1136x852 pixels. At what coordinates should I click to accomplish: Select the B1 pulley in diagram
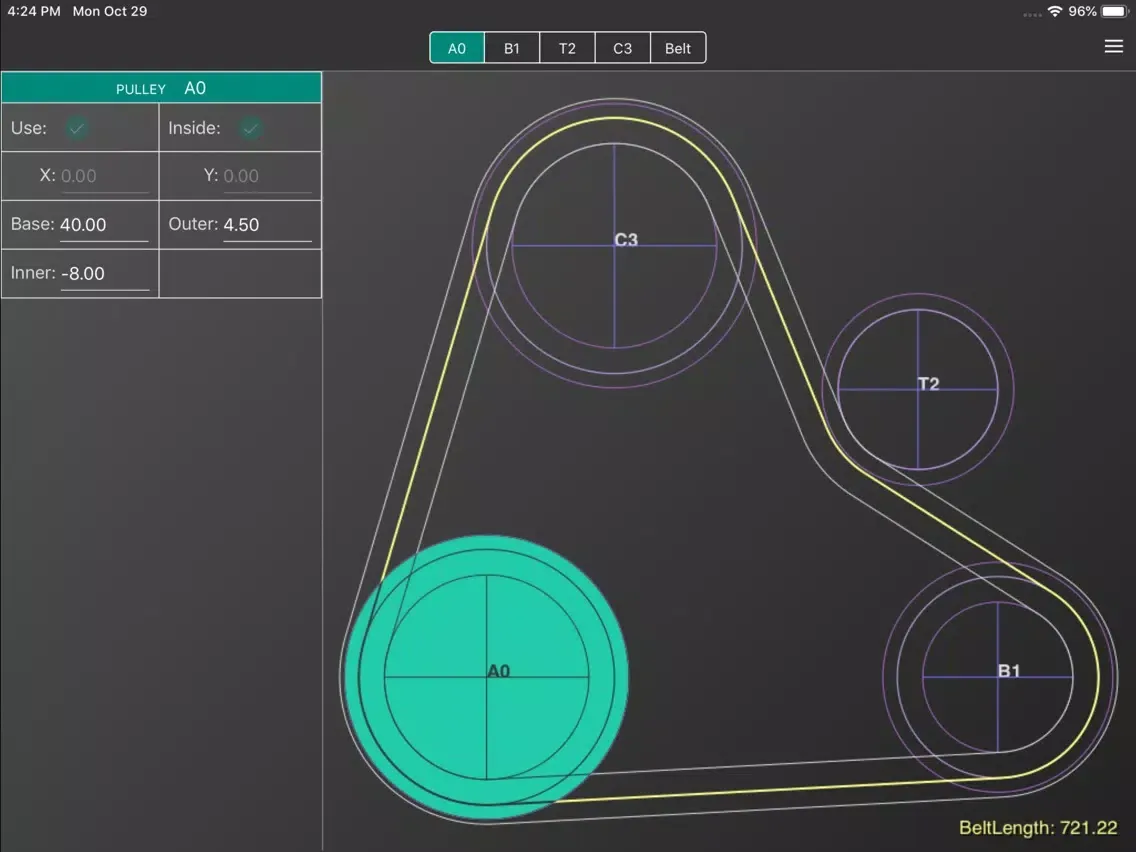[998, 677]
